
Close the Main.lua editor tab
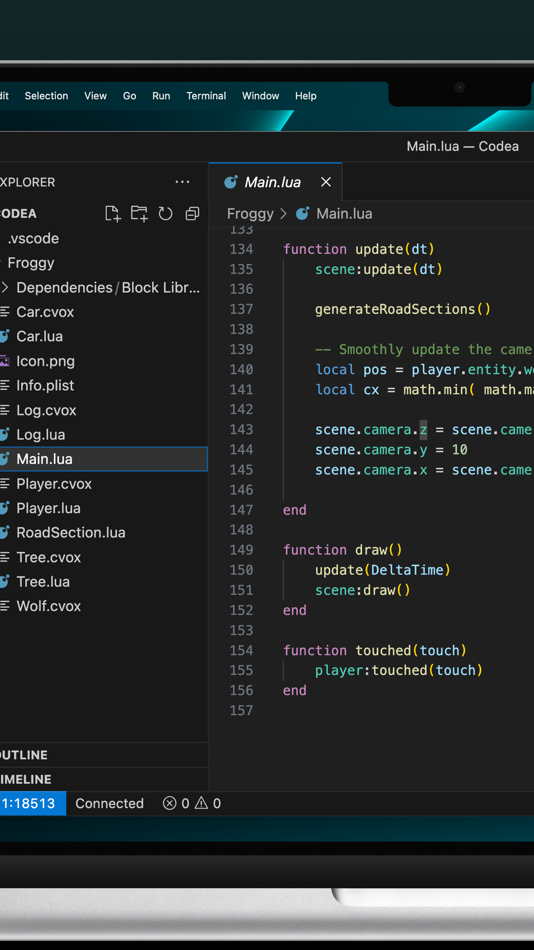point(325,182)
